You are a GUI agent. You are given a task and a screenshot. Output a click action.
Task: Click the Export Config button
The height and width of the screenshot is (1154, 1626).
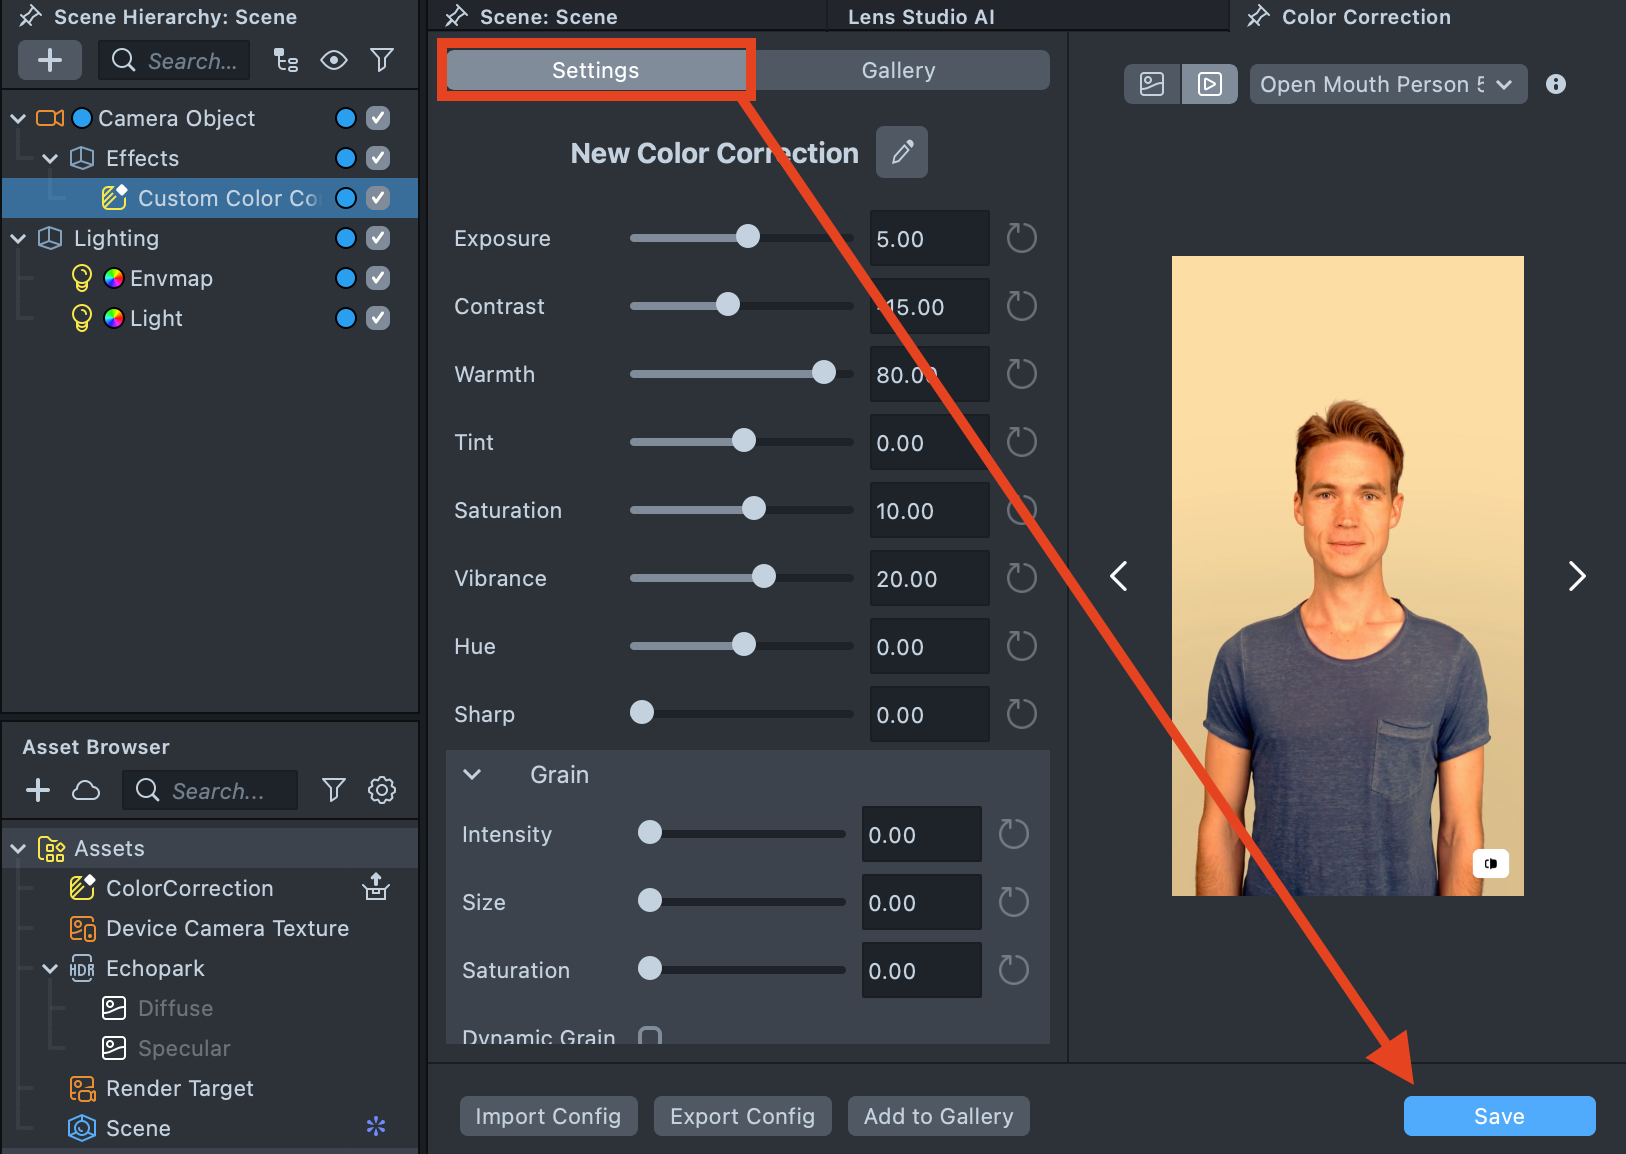coord(742,1116)
